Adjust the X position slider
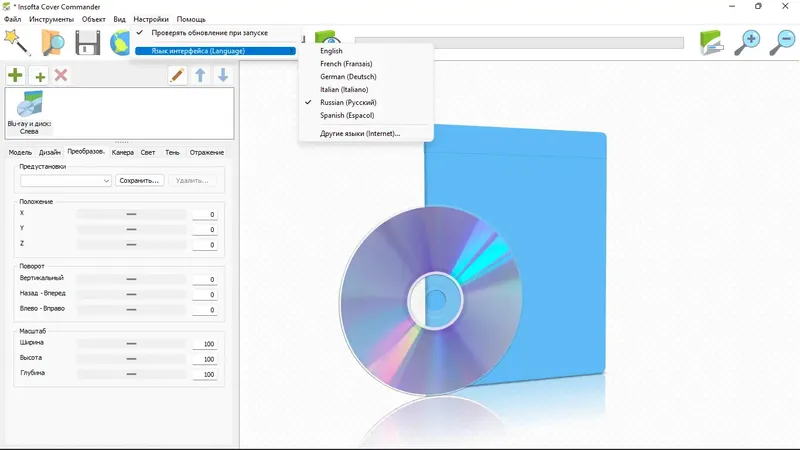Viewport: 800px width, 450px height. 131,214
